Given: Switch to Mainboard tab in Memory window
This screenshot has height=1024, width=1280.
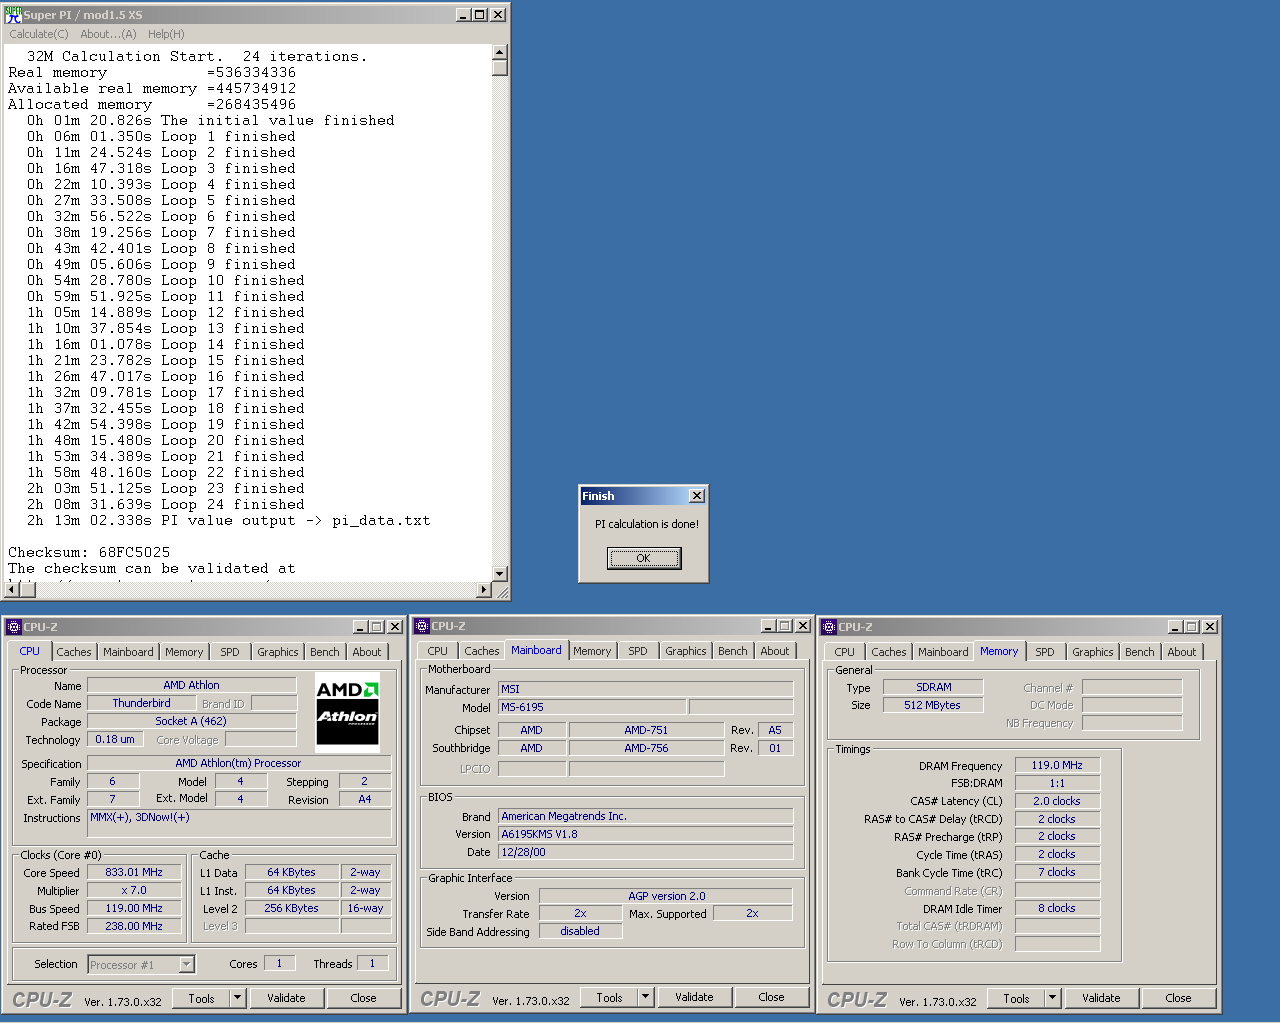Looking at the screenshot, I should [x=943, y=652].
